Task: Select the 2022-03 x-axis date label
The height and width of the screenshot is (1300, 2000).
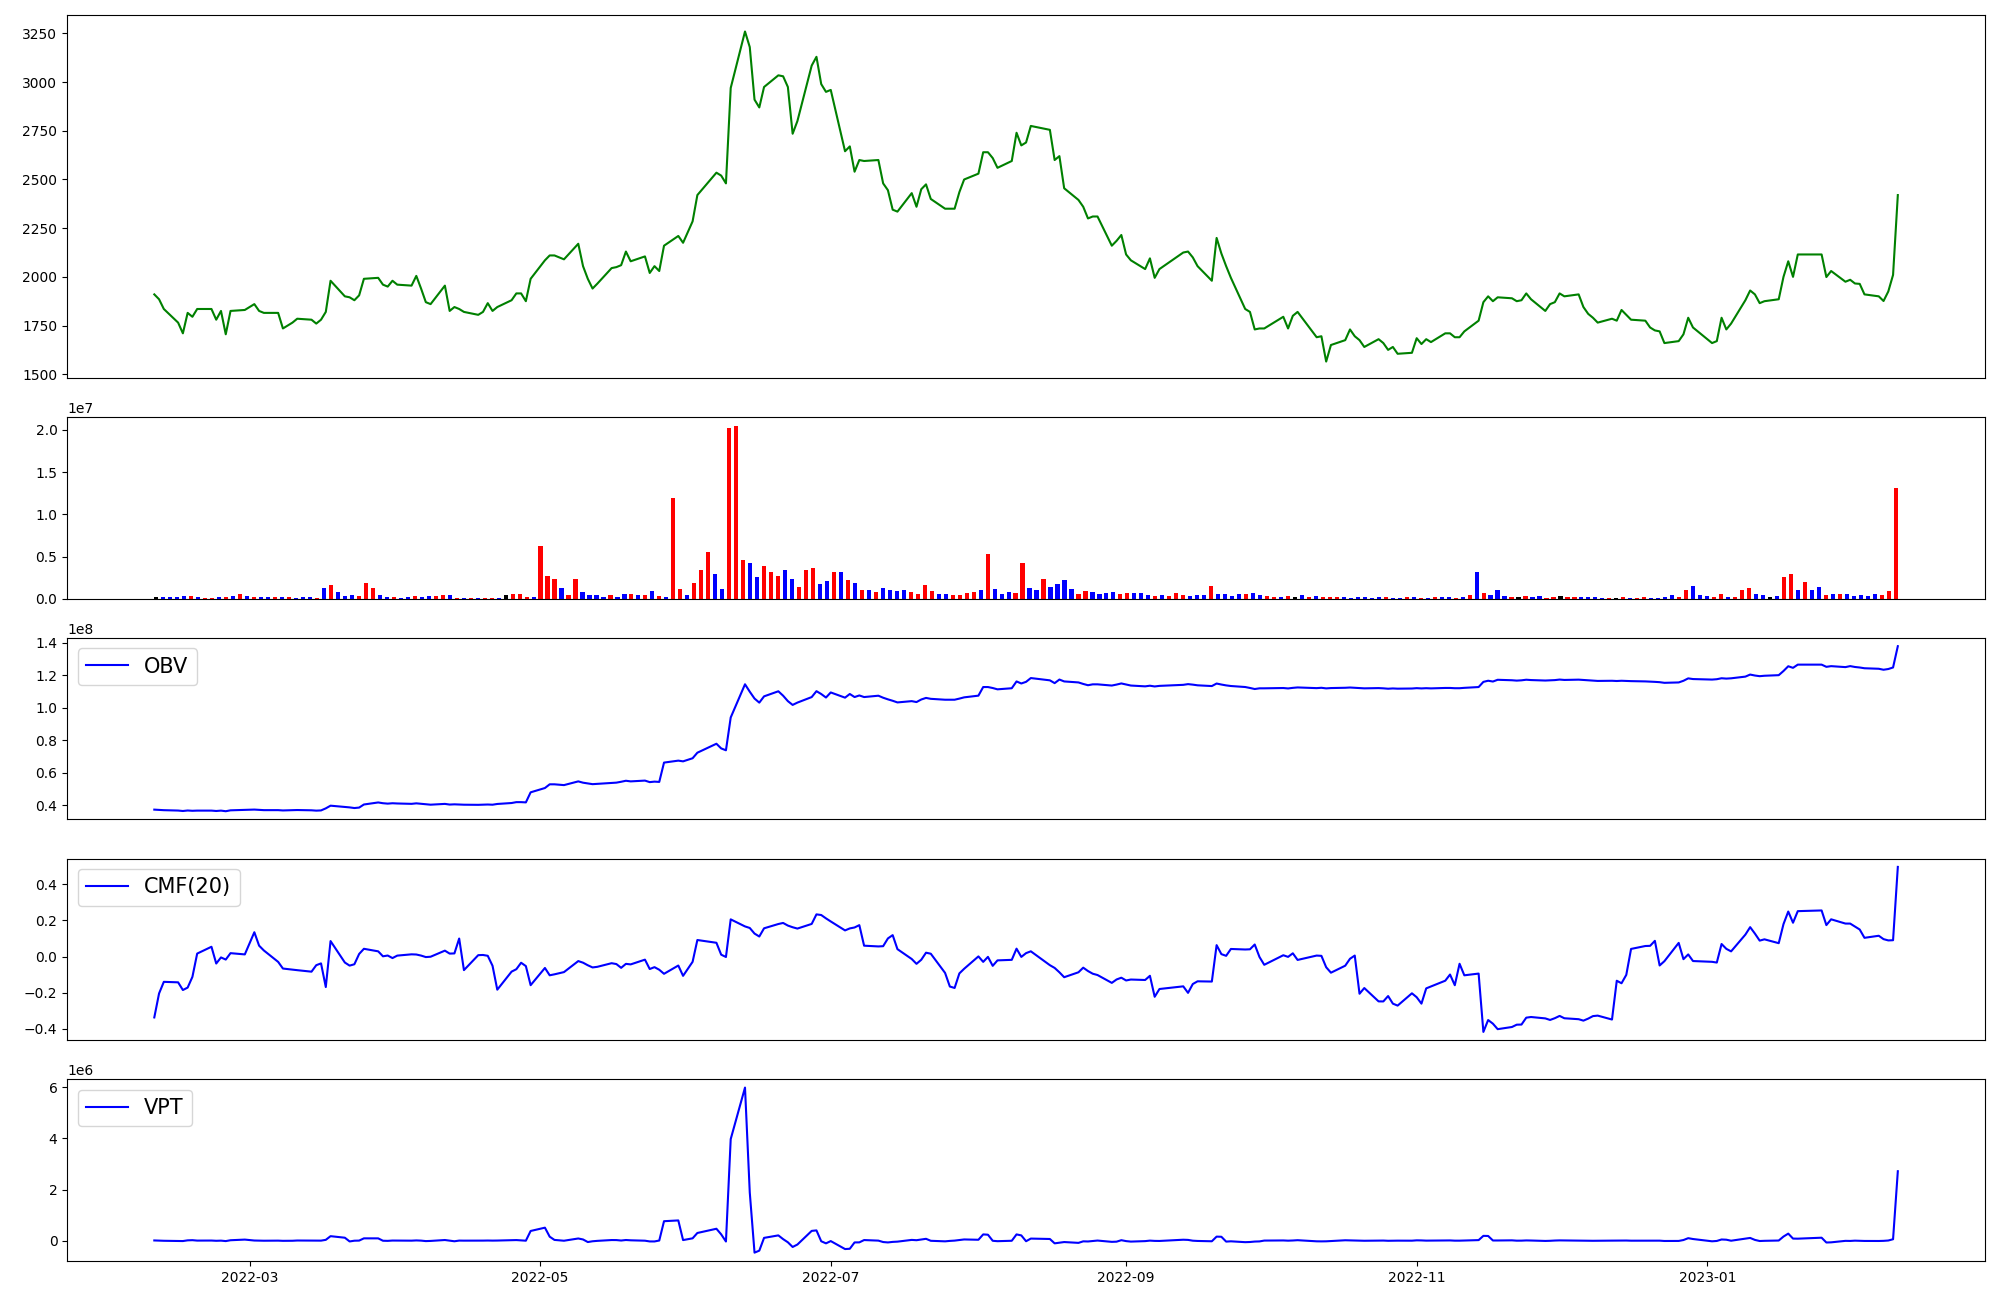Action: tap(250, 1277)
